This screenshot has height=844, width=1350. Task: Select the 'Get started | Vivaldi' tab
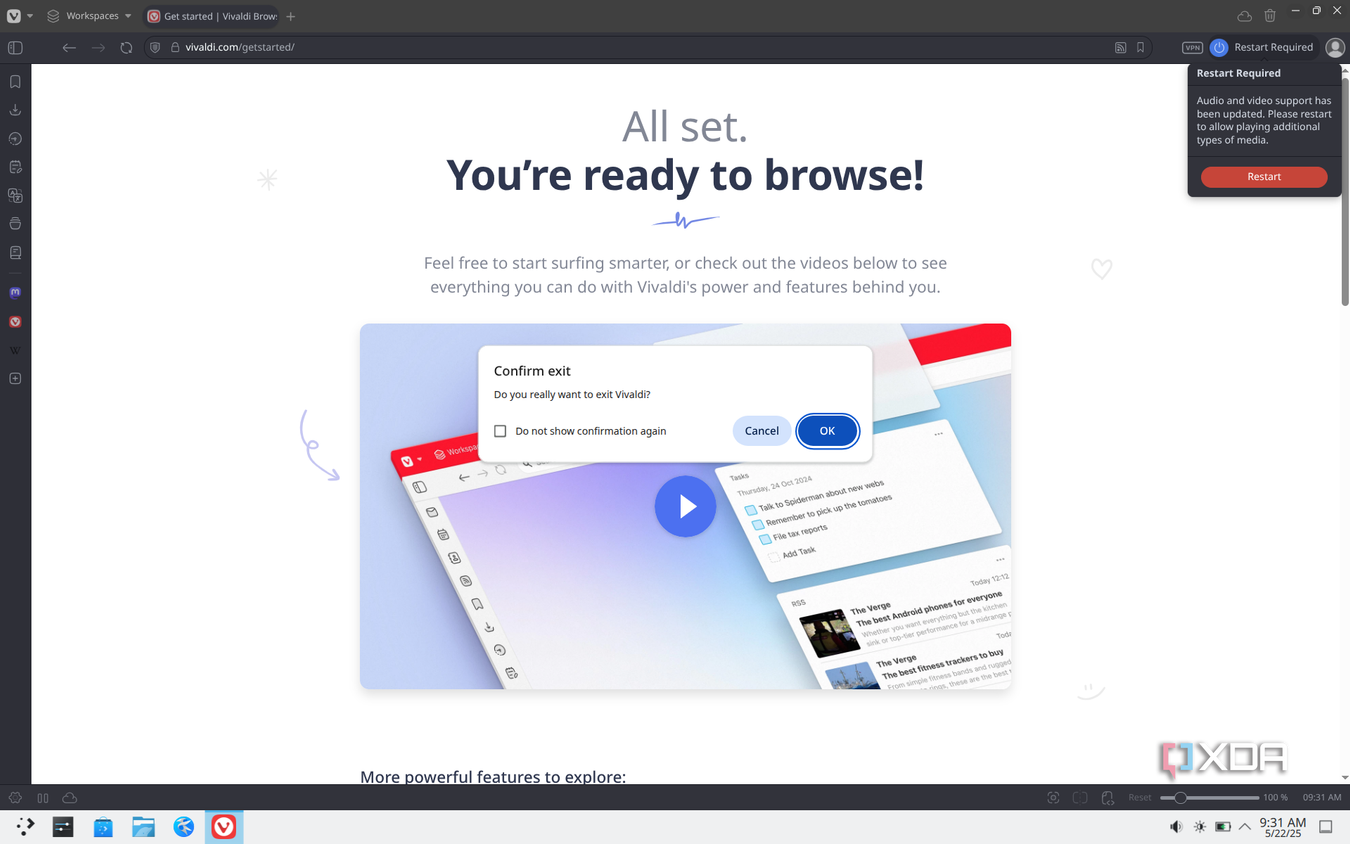(x=212, y=16)
